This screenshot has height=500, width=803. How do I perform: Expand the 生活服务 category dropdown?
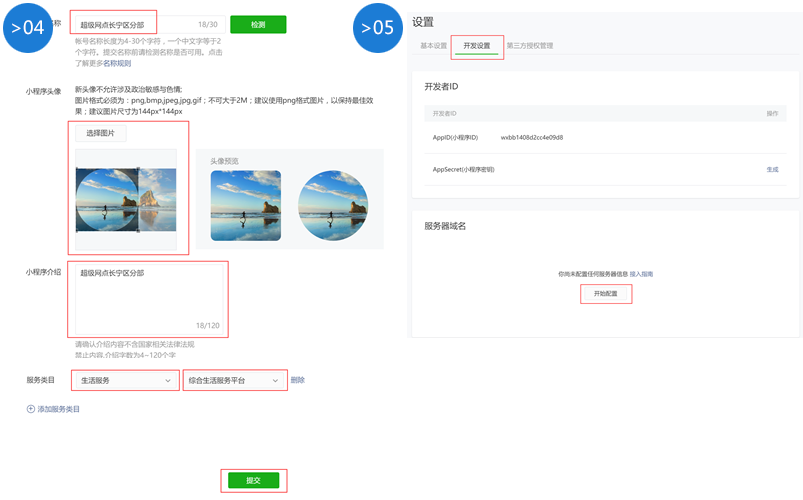tap(125, 381)
